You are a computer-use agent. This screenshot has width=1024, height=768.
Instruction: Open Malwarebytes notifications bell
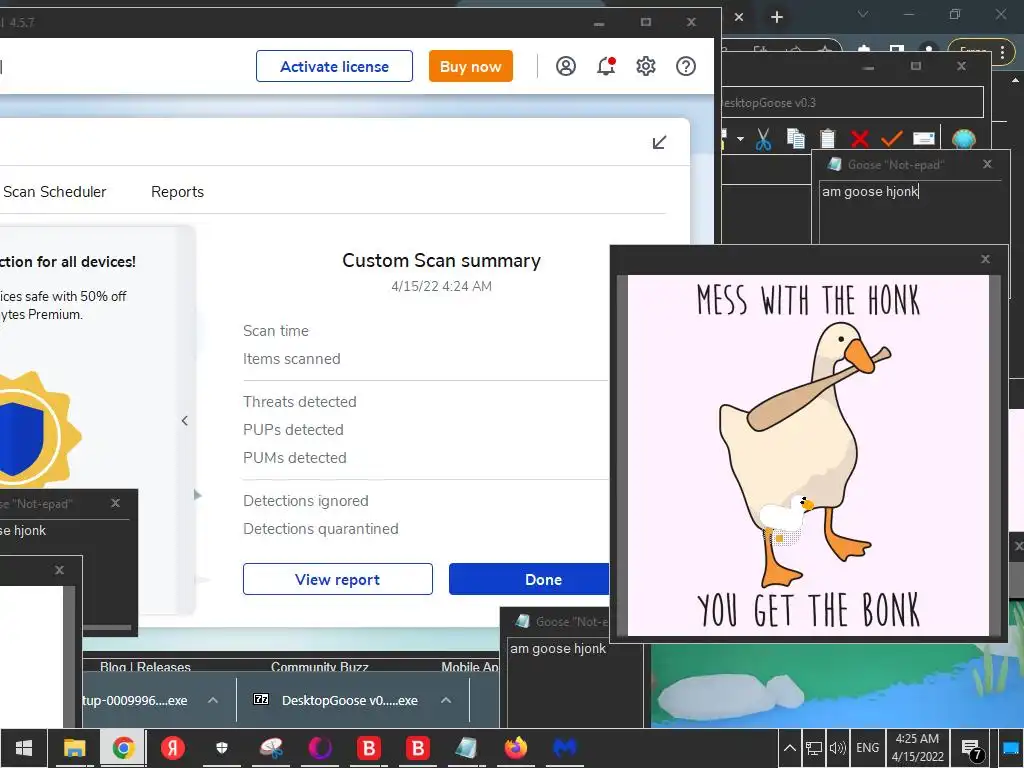click(x=606, y=66)
